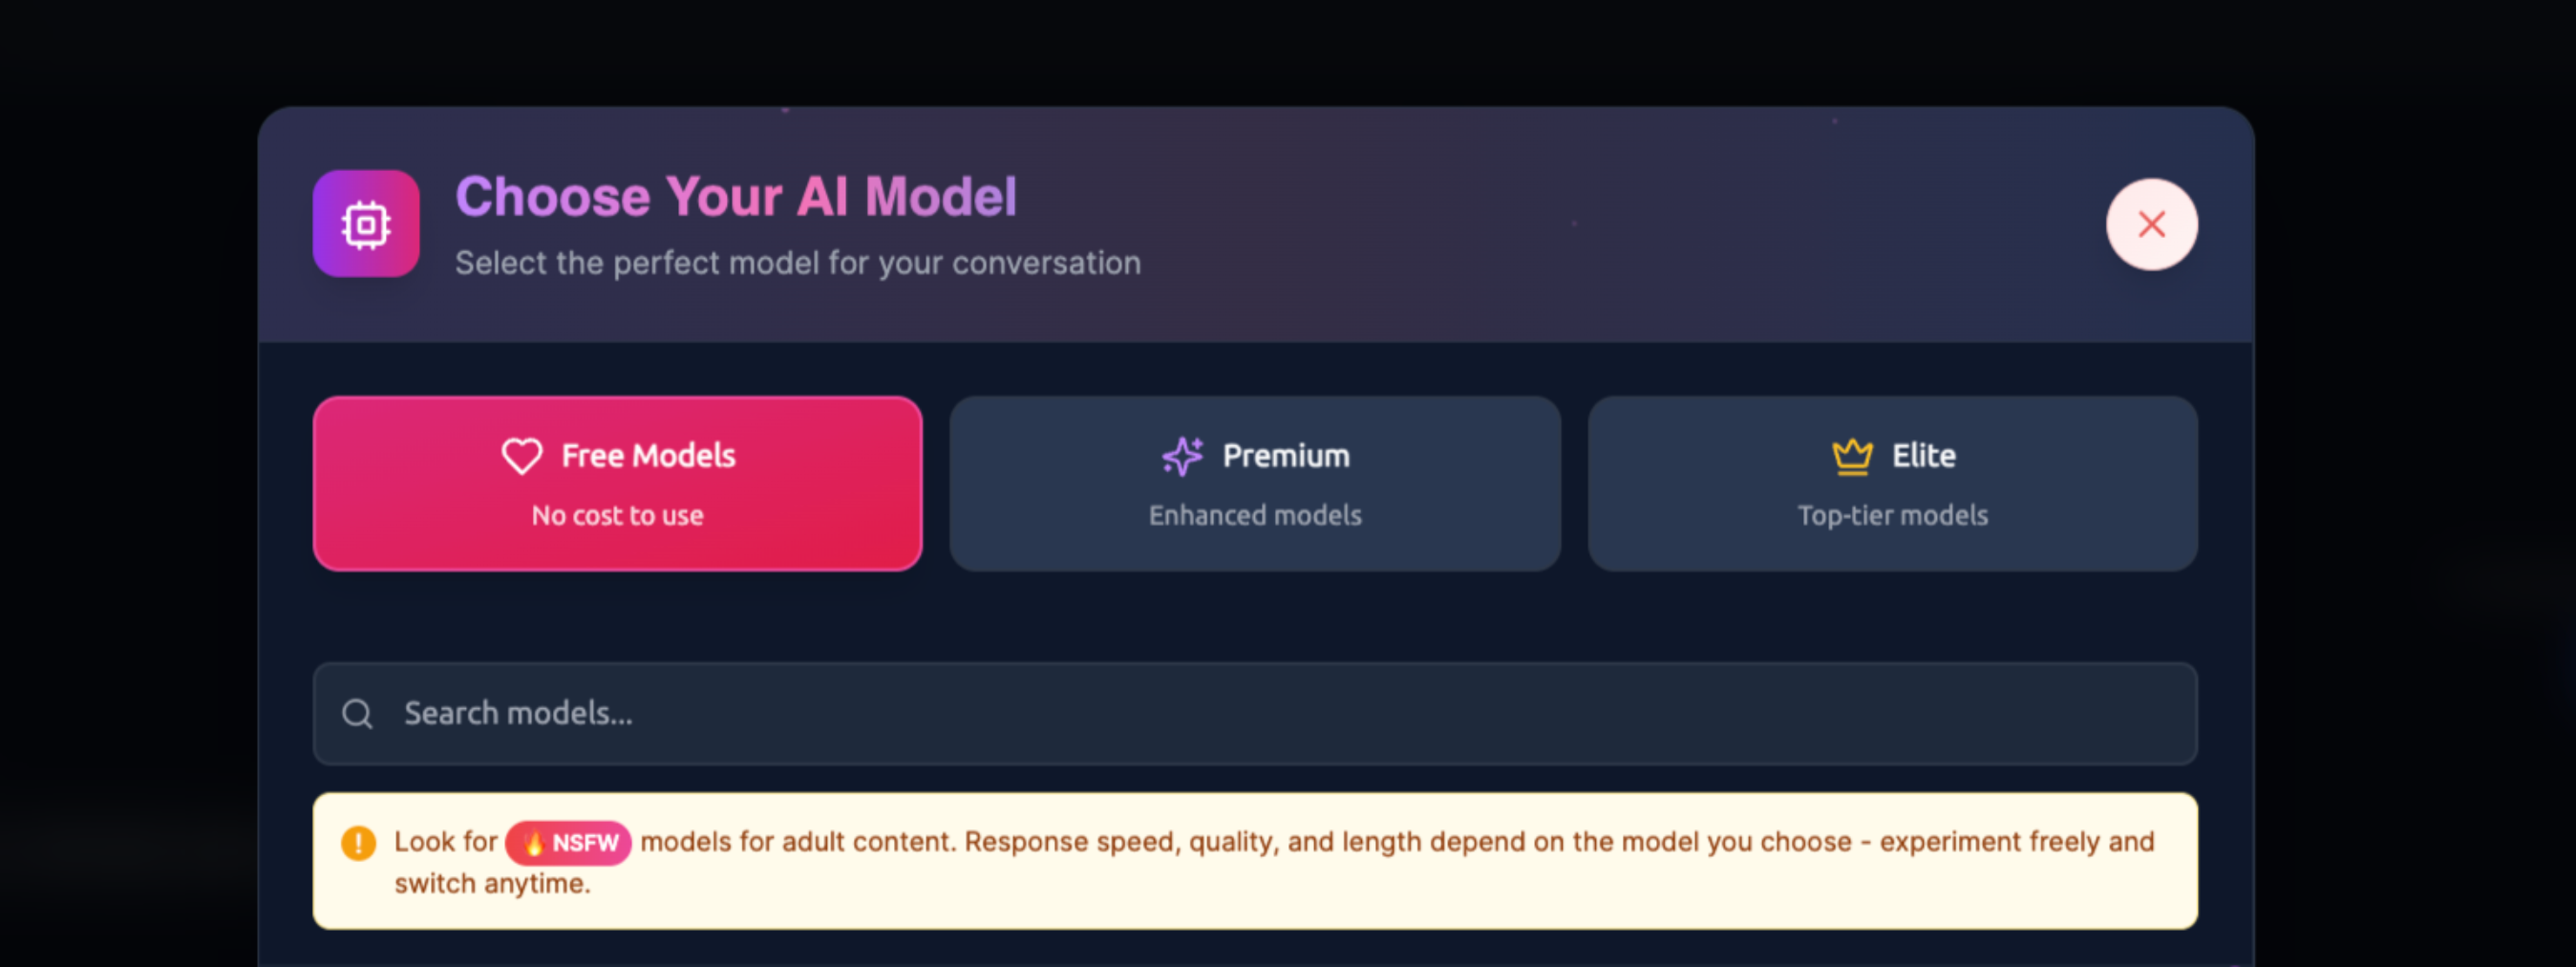The width and height of the screenshot is (2576, 967).
Task: Click the CPU chip icon in the header
Action: [x=364, y=223]
